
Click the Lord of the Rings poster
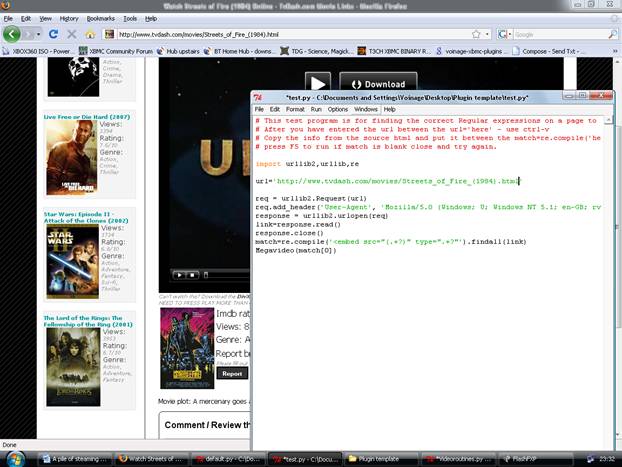73,367
